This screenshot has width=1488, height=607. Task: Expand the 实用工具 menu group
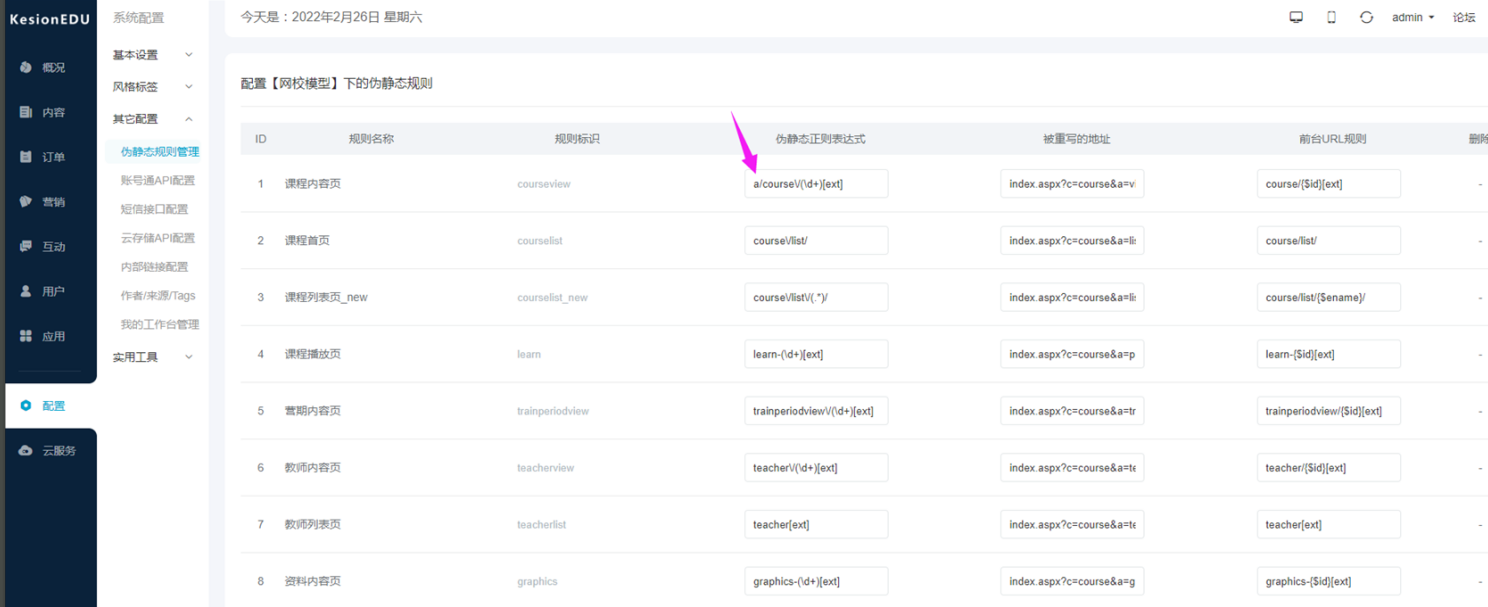[x=152, y=357]
